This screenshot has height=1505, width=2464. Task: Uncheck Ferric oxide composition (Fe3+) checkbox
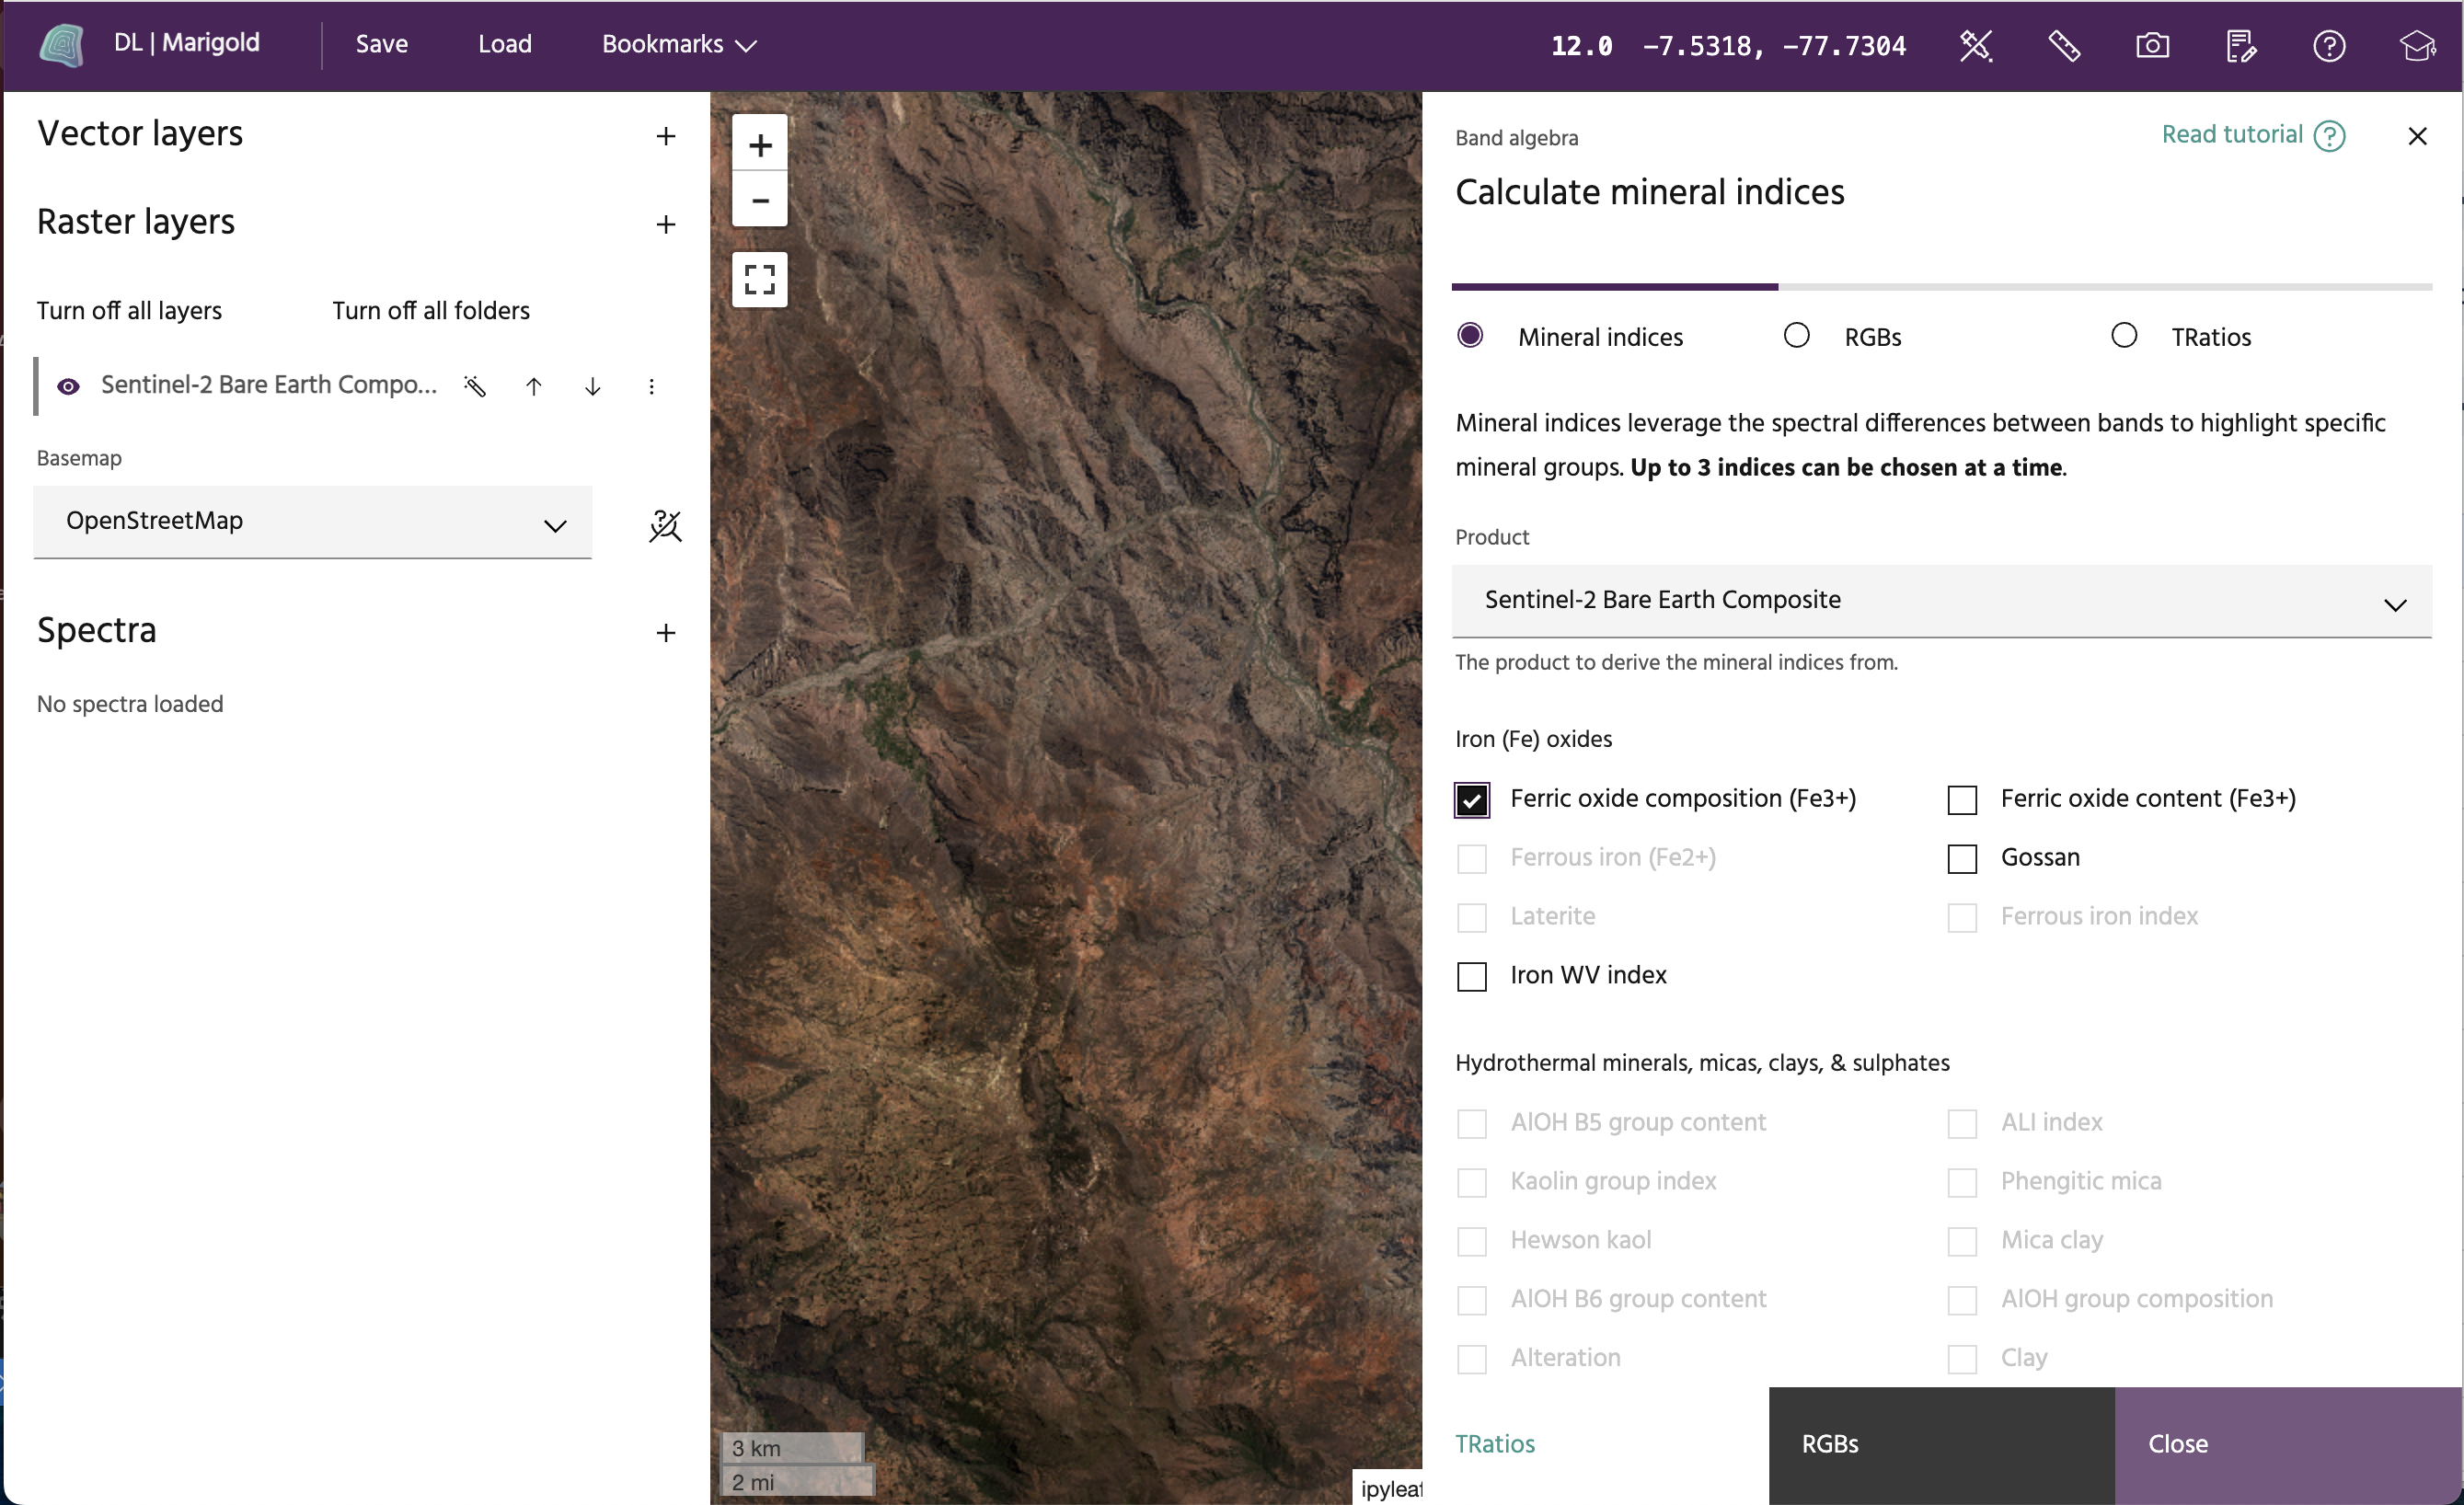click(x=1471, y=800)
